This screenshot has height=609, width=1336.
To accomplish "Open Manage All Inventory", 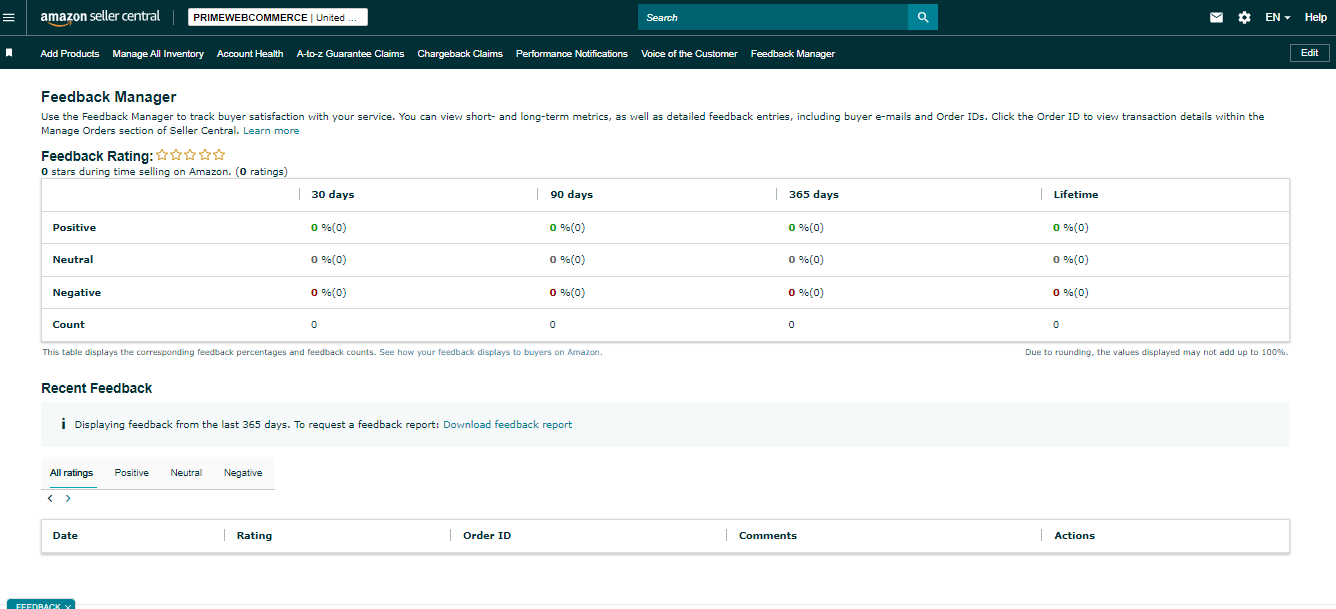I will [x=158, y=54].
